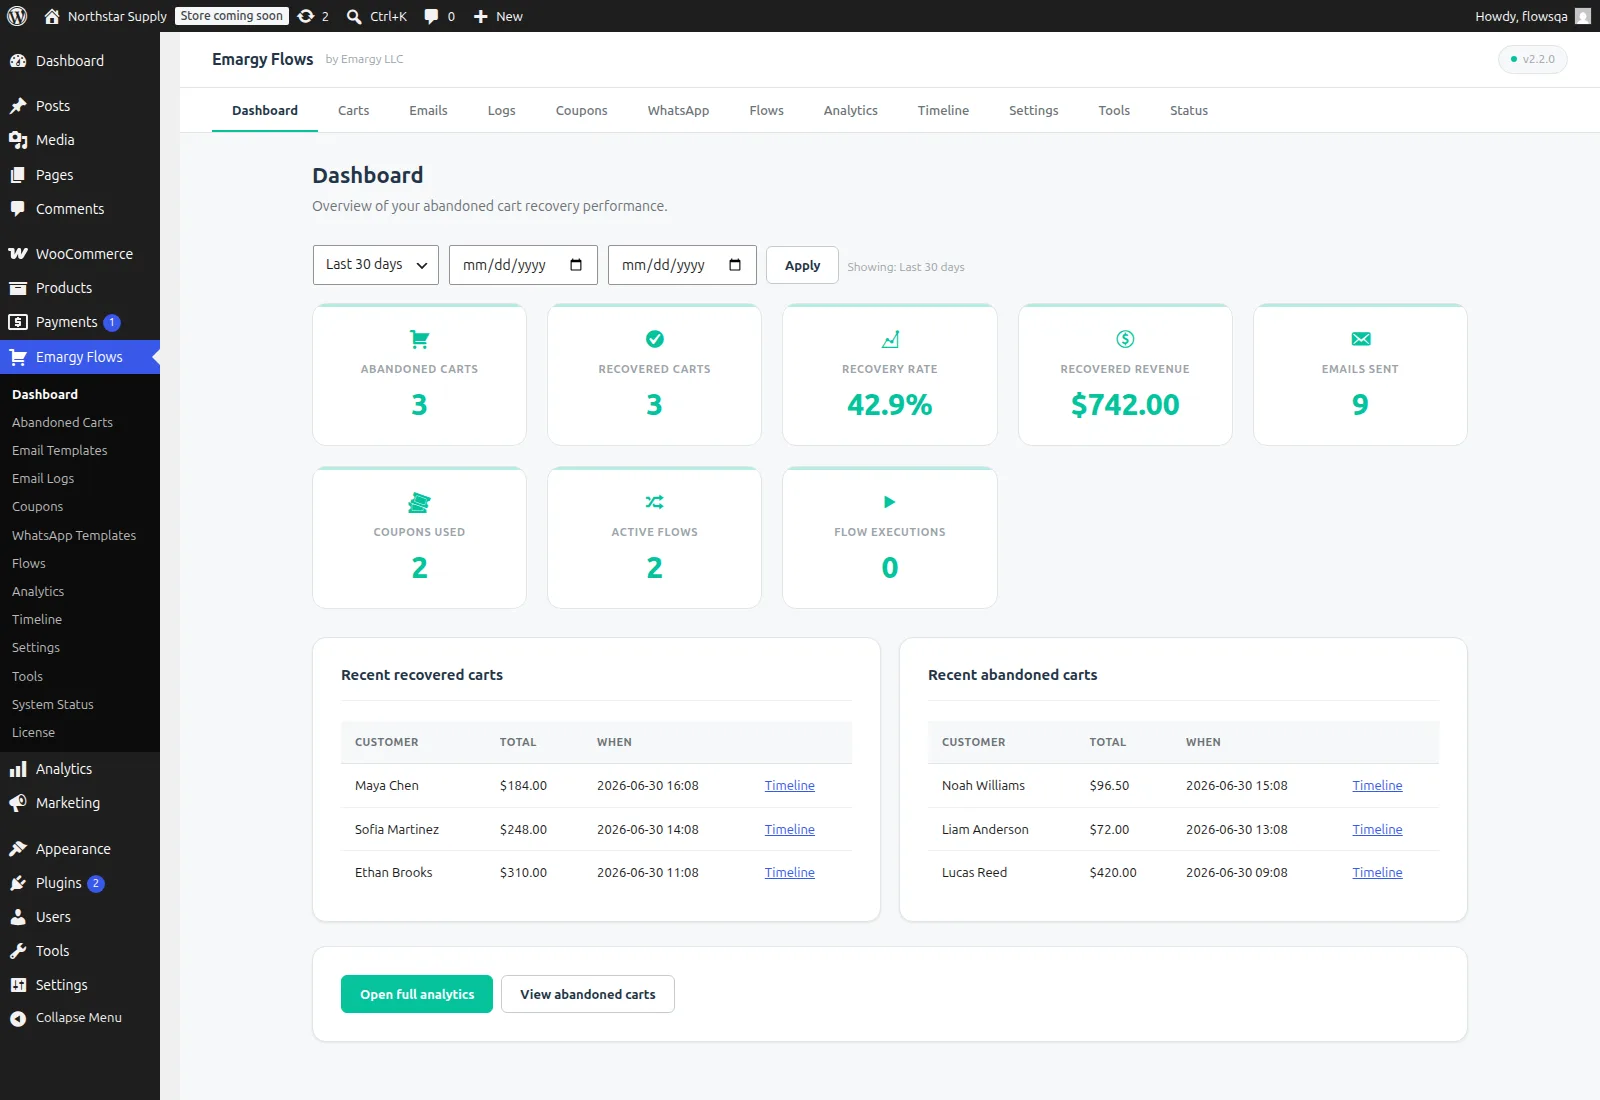Click the recovered revenue dollar icon
The image size is (1600, 1100).
[x=1125, y=339]
